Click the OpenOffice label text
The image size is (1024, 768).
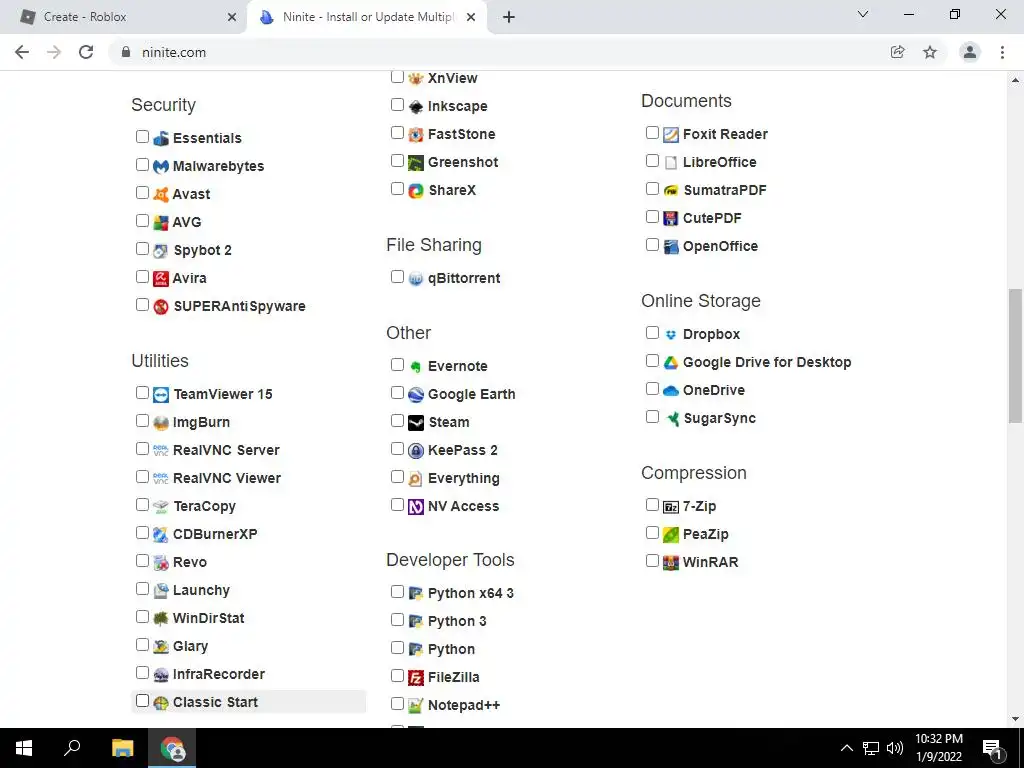[720, 247]
